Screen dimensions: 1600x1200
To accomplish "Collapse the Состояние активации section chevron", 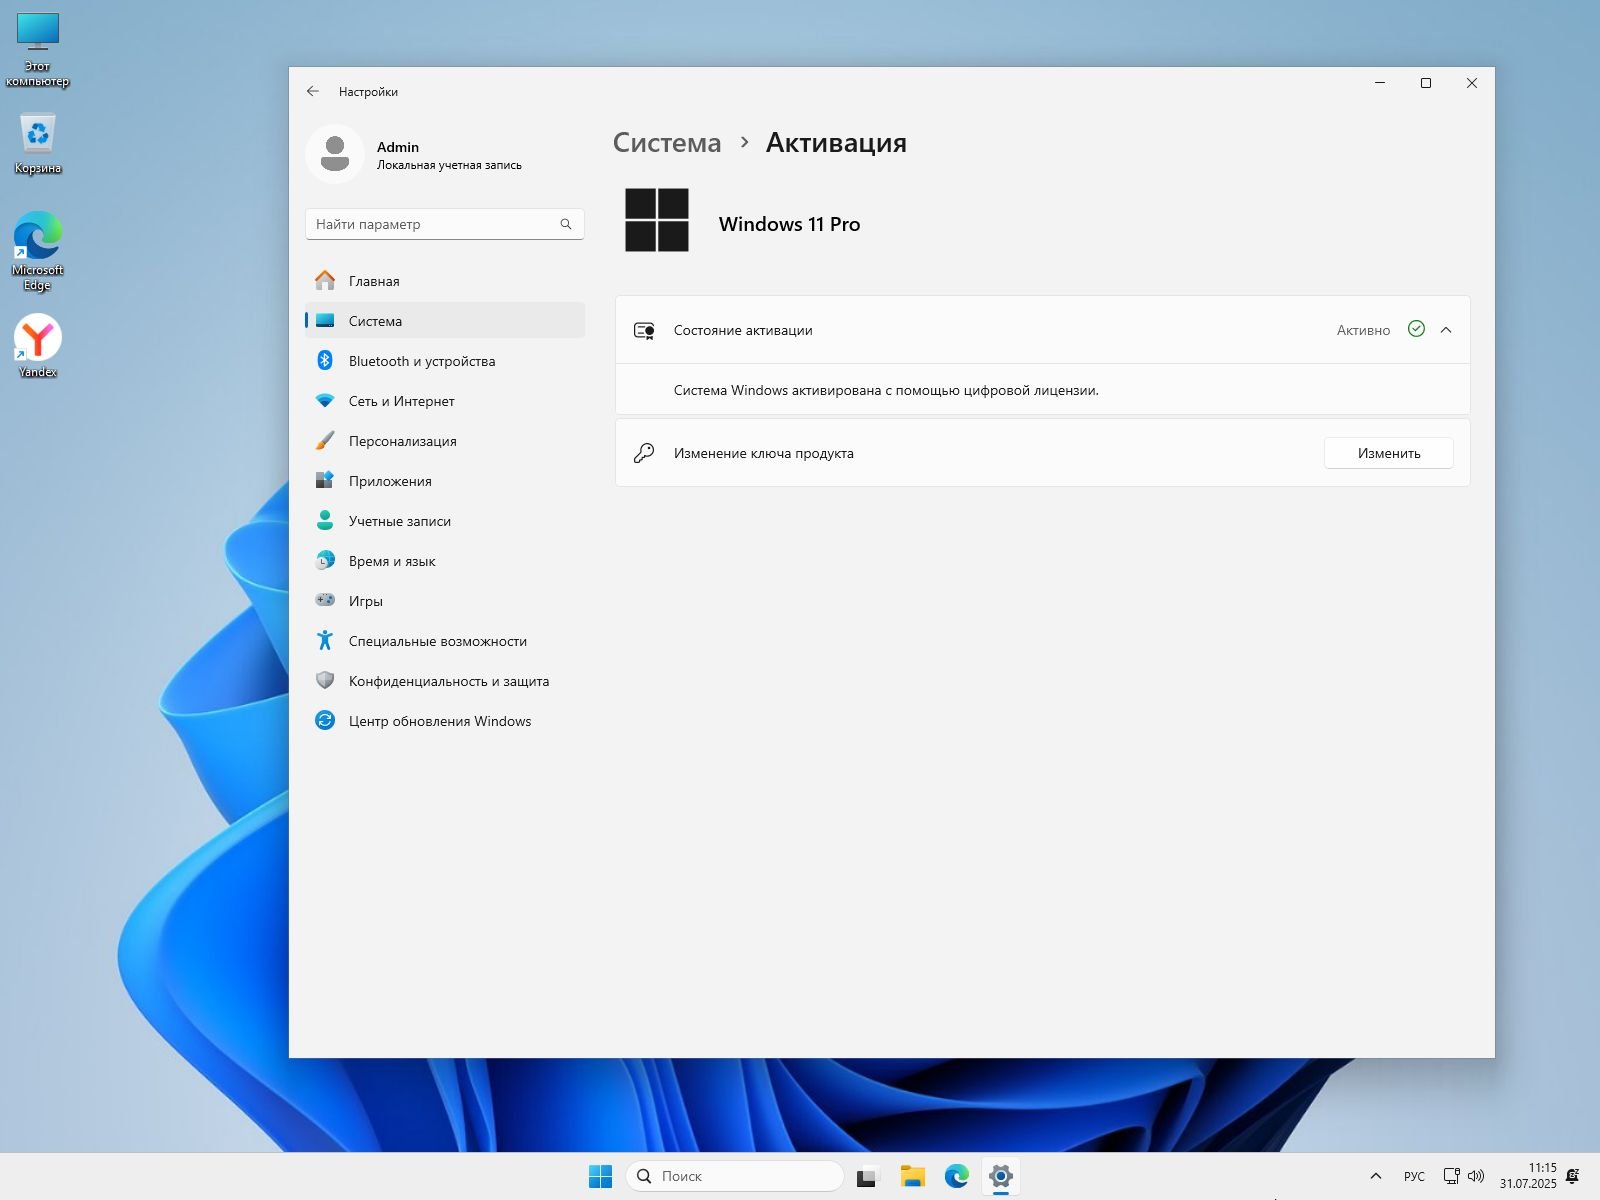I will tap(1446, 330).
